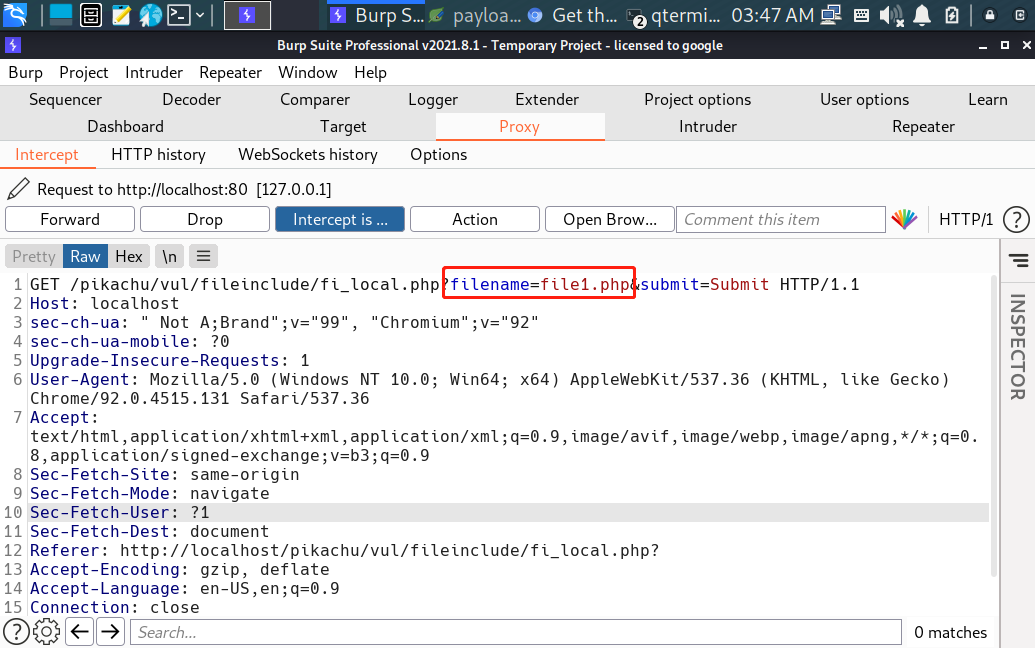The width and height of the screenshot is (1035, 648).
Task: Open the network connections tray icon
Action: pos(831,15)
